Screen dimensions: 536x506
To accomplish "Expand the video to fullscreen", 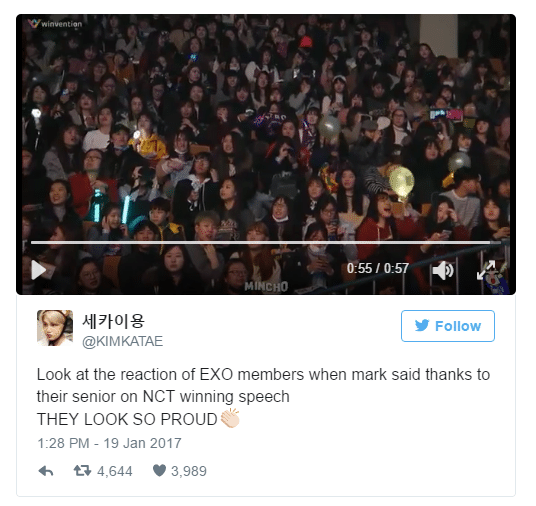I will pyautogui.click(x=486, y=270).
